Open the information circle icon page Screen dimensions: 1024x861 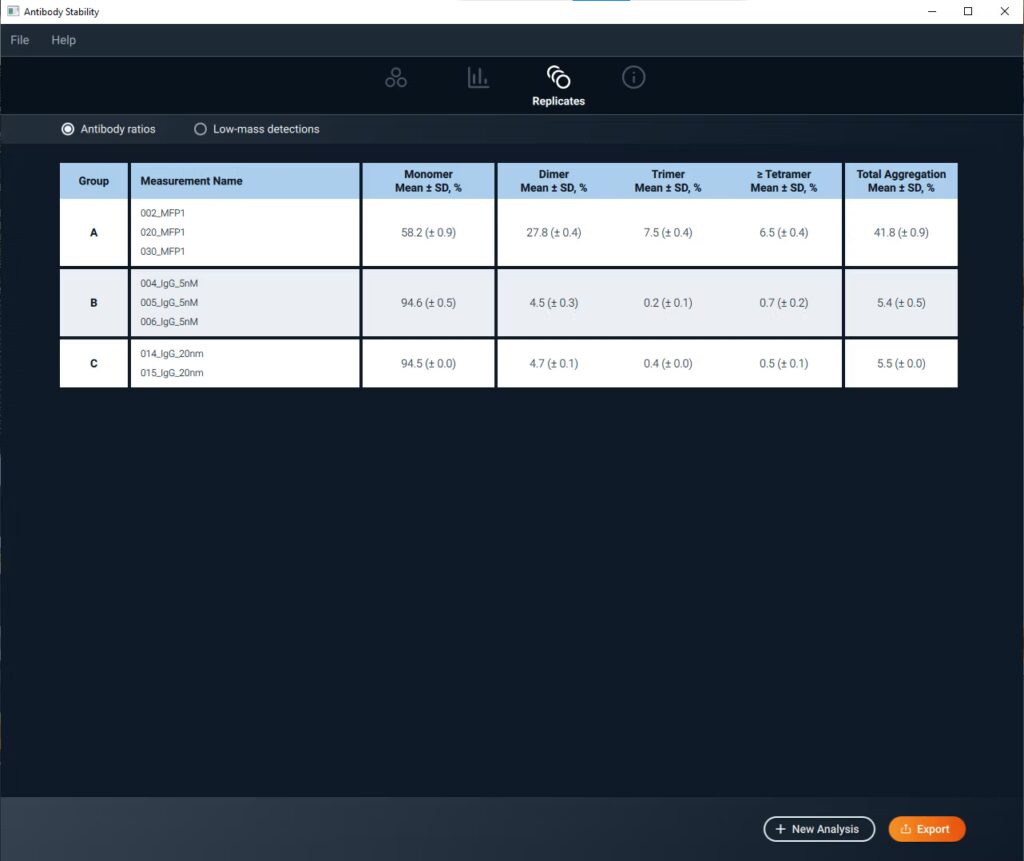(633, 78)
